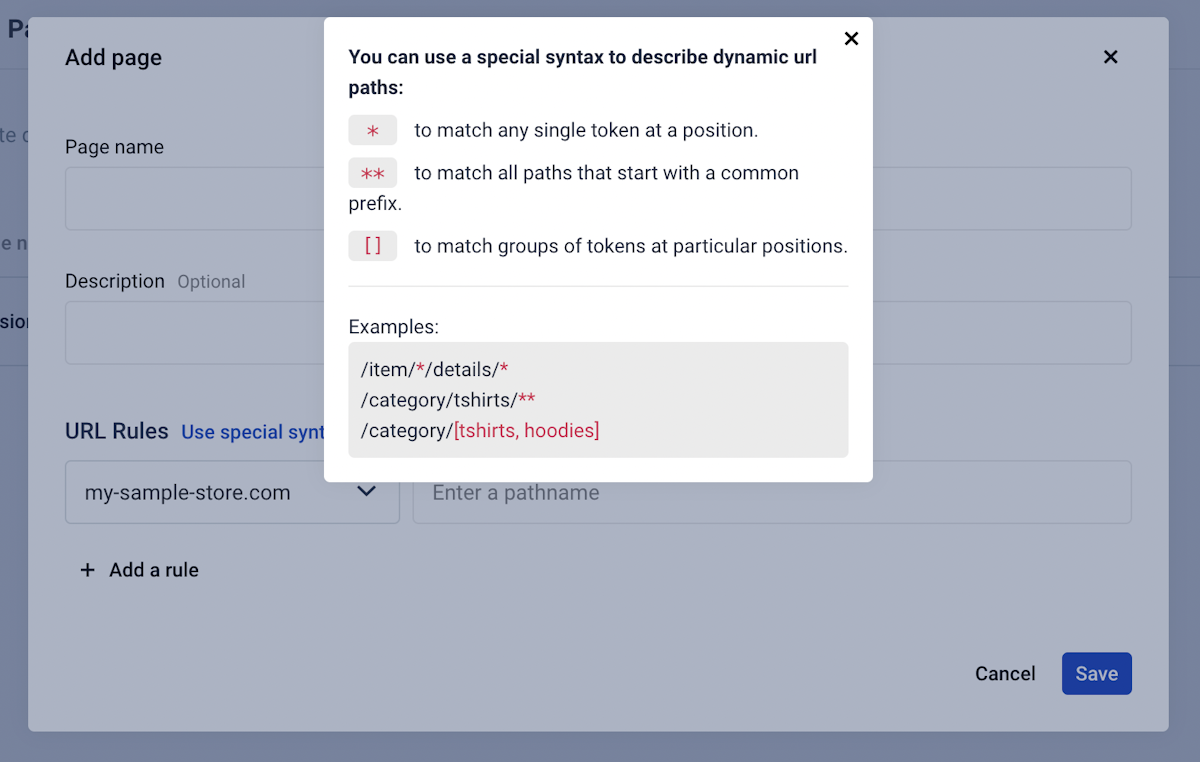Click into the Page name input
The width and height of the screenshot is (1200, 762).
point(190,199)
